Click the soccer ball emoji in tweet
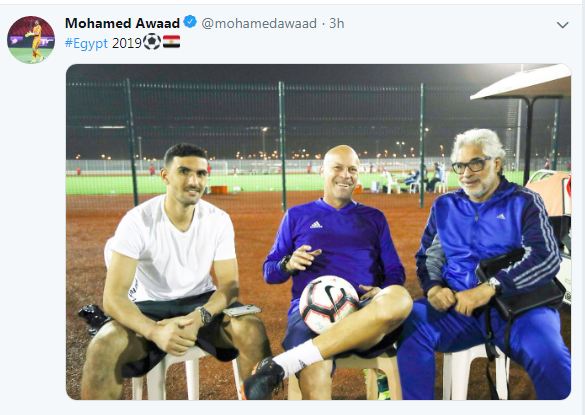This screenshot has height=415, width=585. (152, 41)
